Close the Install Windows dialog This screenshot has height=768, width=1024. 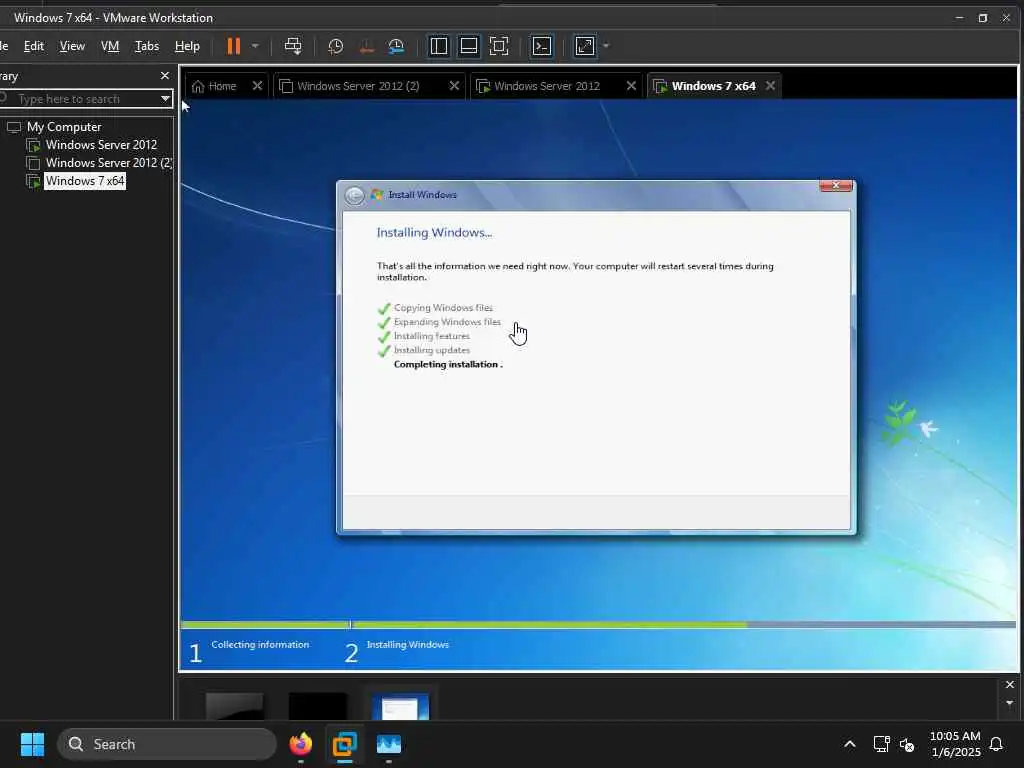[835, 186]
